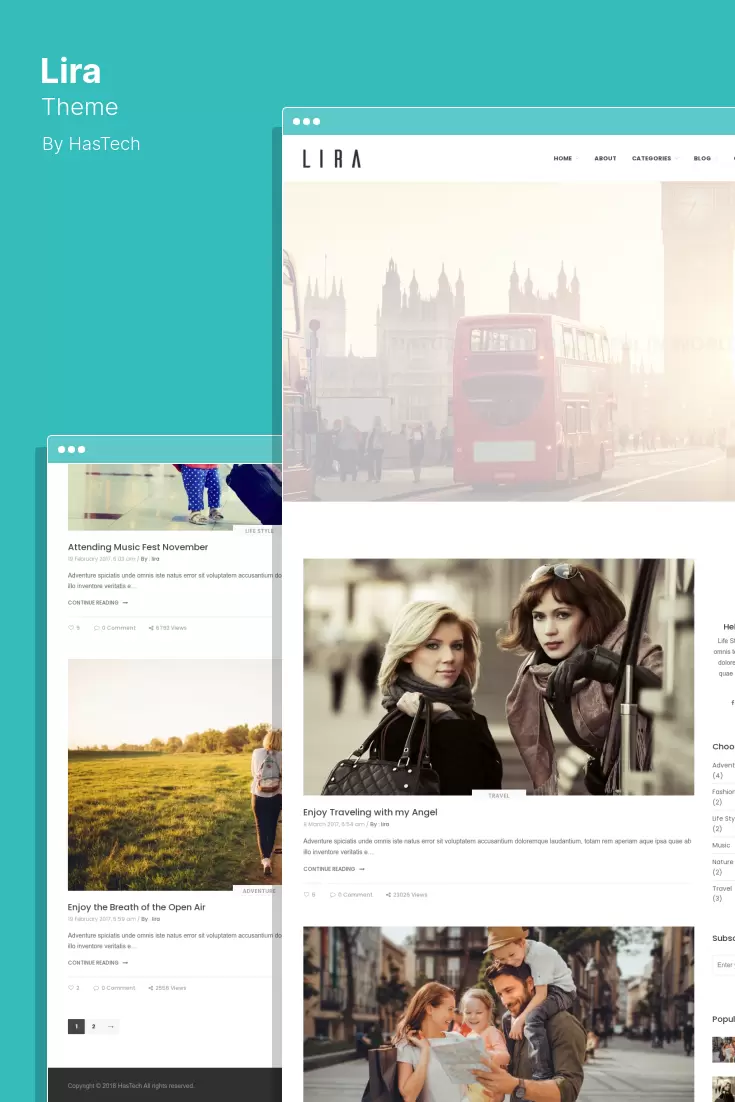Expand the CATEGORIES dropdown arrow
Viewport: 735px width, 1102px height.
coord(677,159)
